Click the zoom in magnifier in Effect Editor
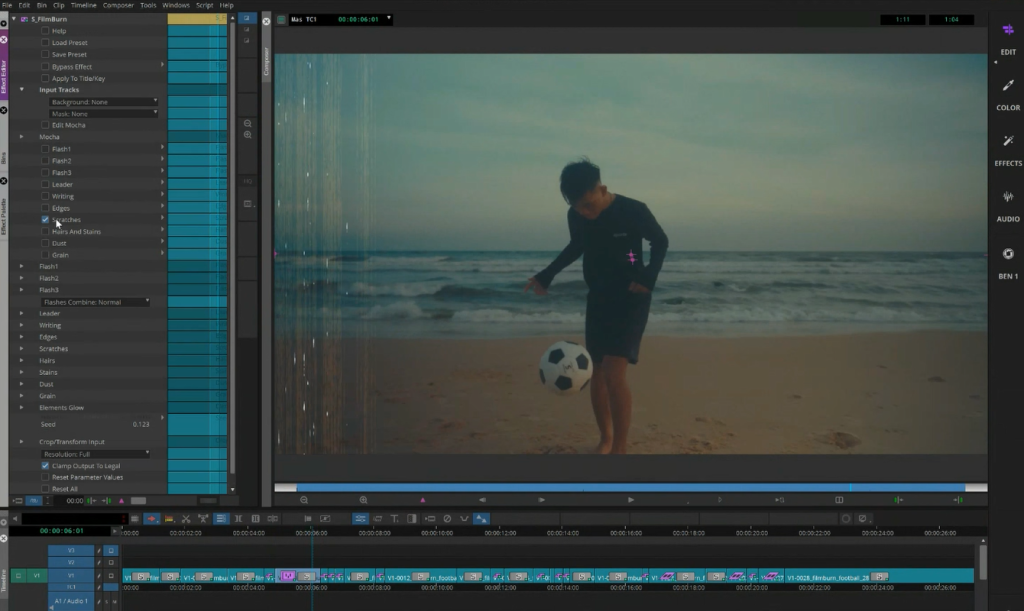This screenshot has width=1024, height=611. tap(248, 135)
